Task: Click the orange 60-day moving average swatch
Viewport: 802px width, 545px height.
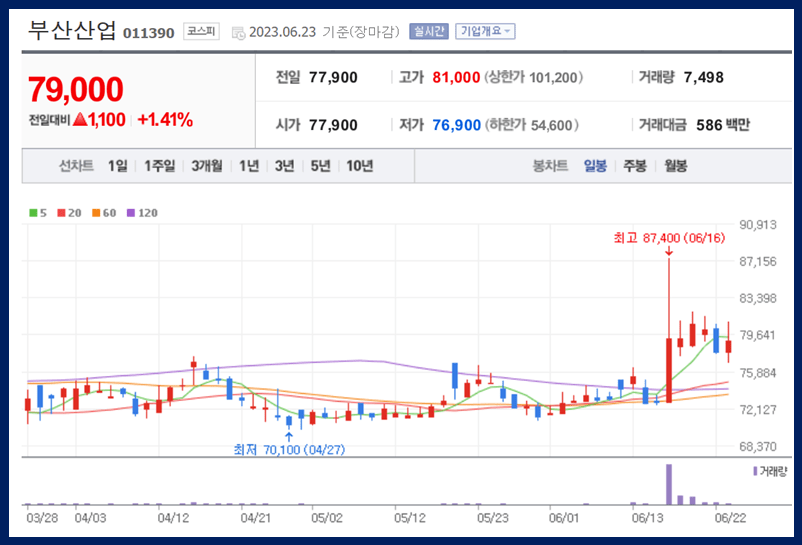Action: click(96, 213)
